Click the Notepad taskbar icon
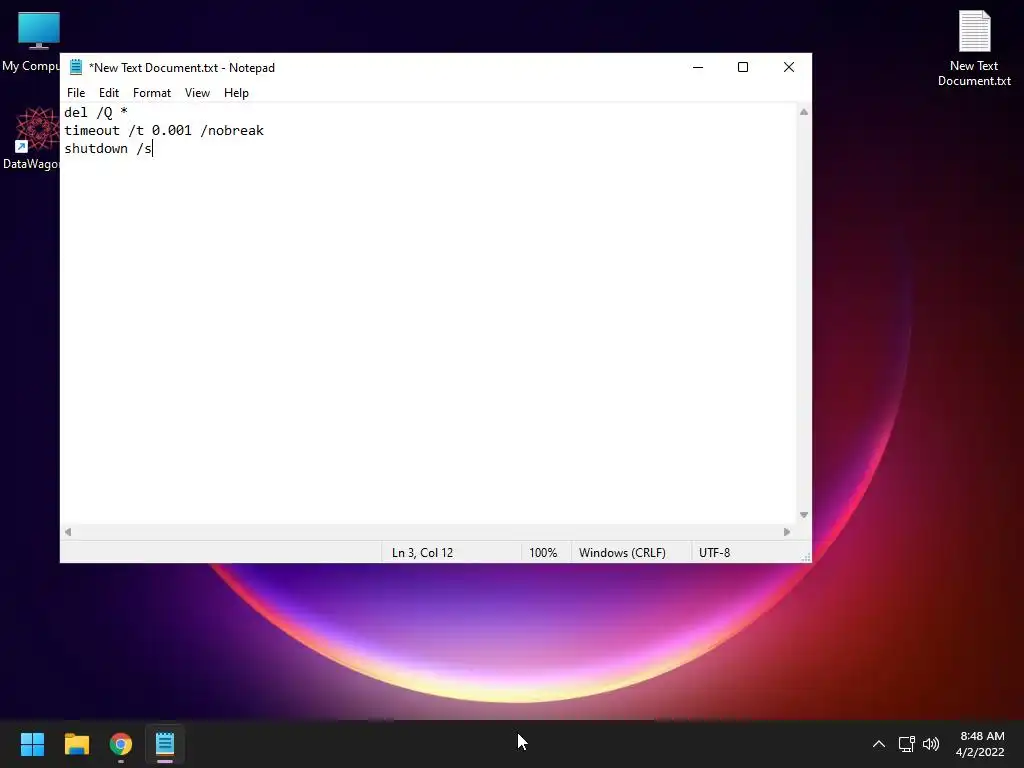Viewport: 1024px width, 768px height. point(165,744)
